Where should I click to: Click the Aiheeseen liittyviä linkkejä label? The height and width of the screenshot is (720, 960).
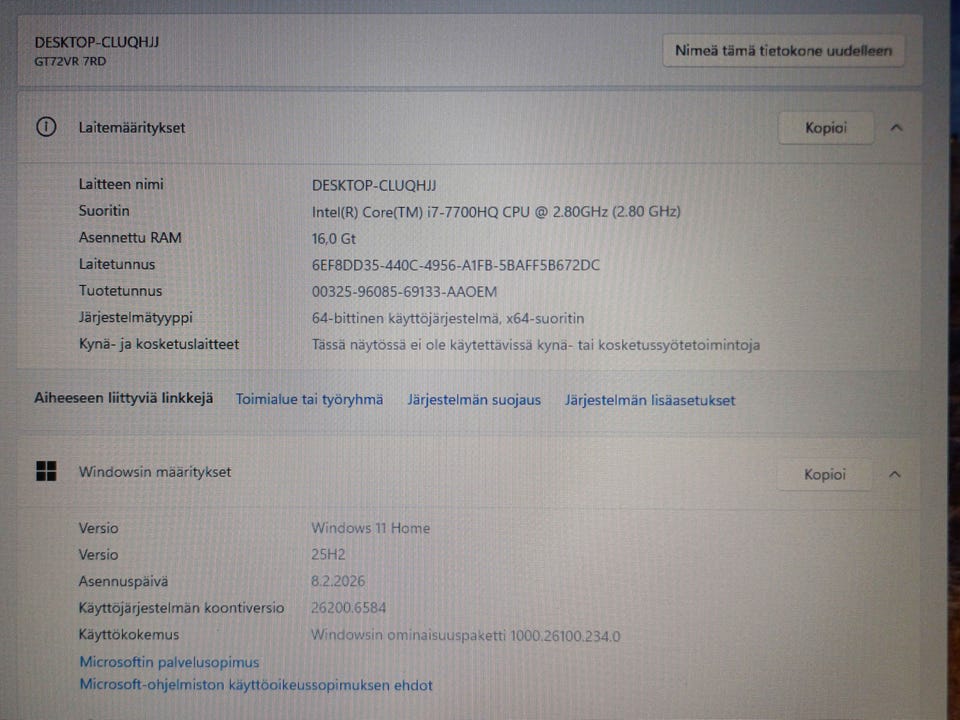(124, 398)
